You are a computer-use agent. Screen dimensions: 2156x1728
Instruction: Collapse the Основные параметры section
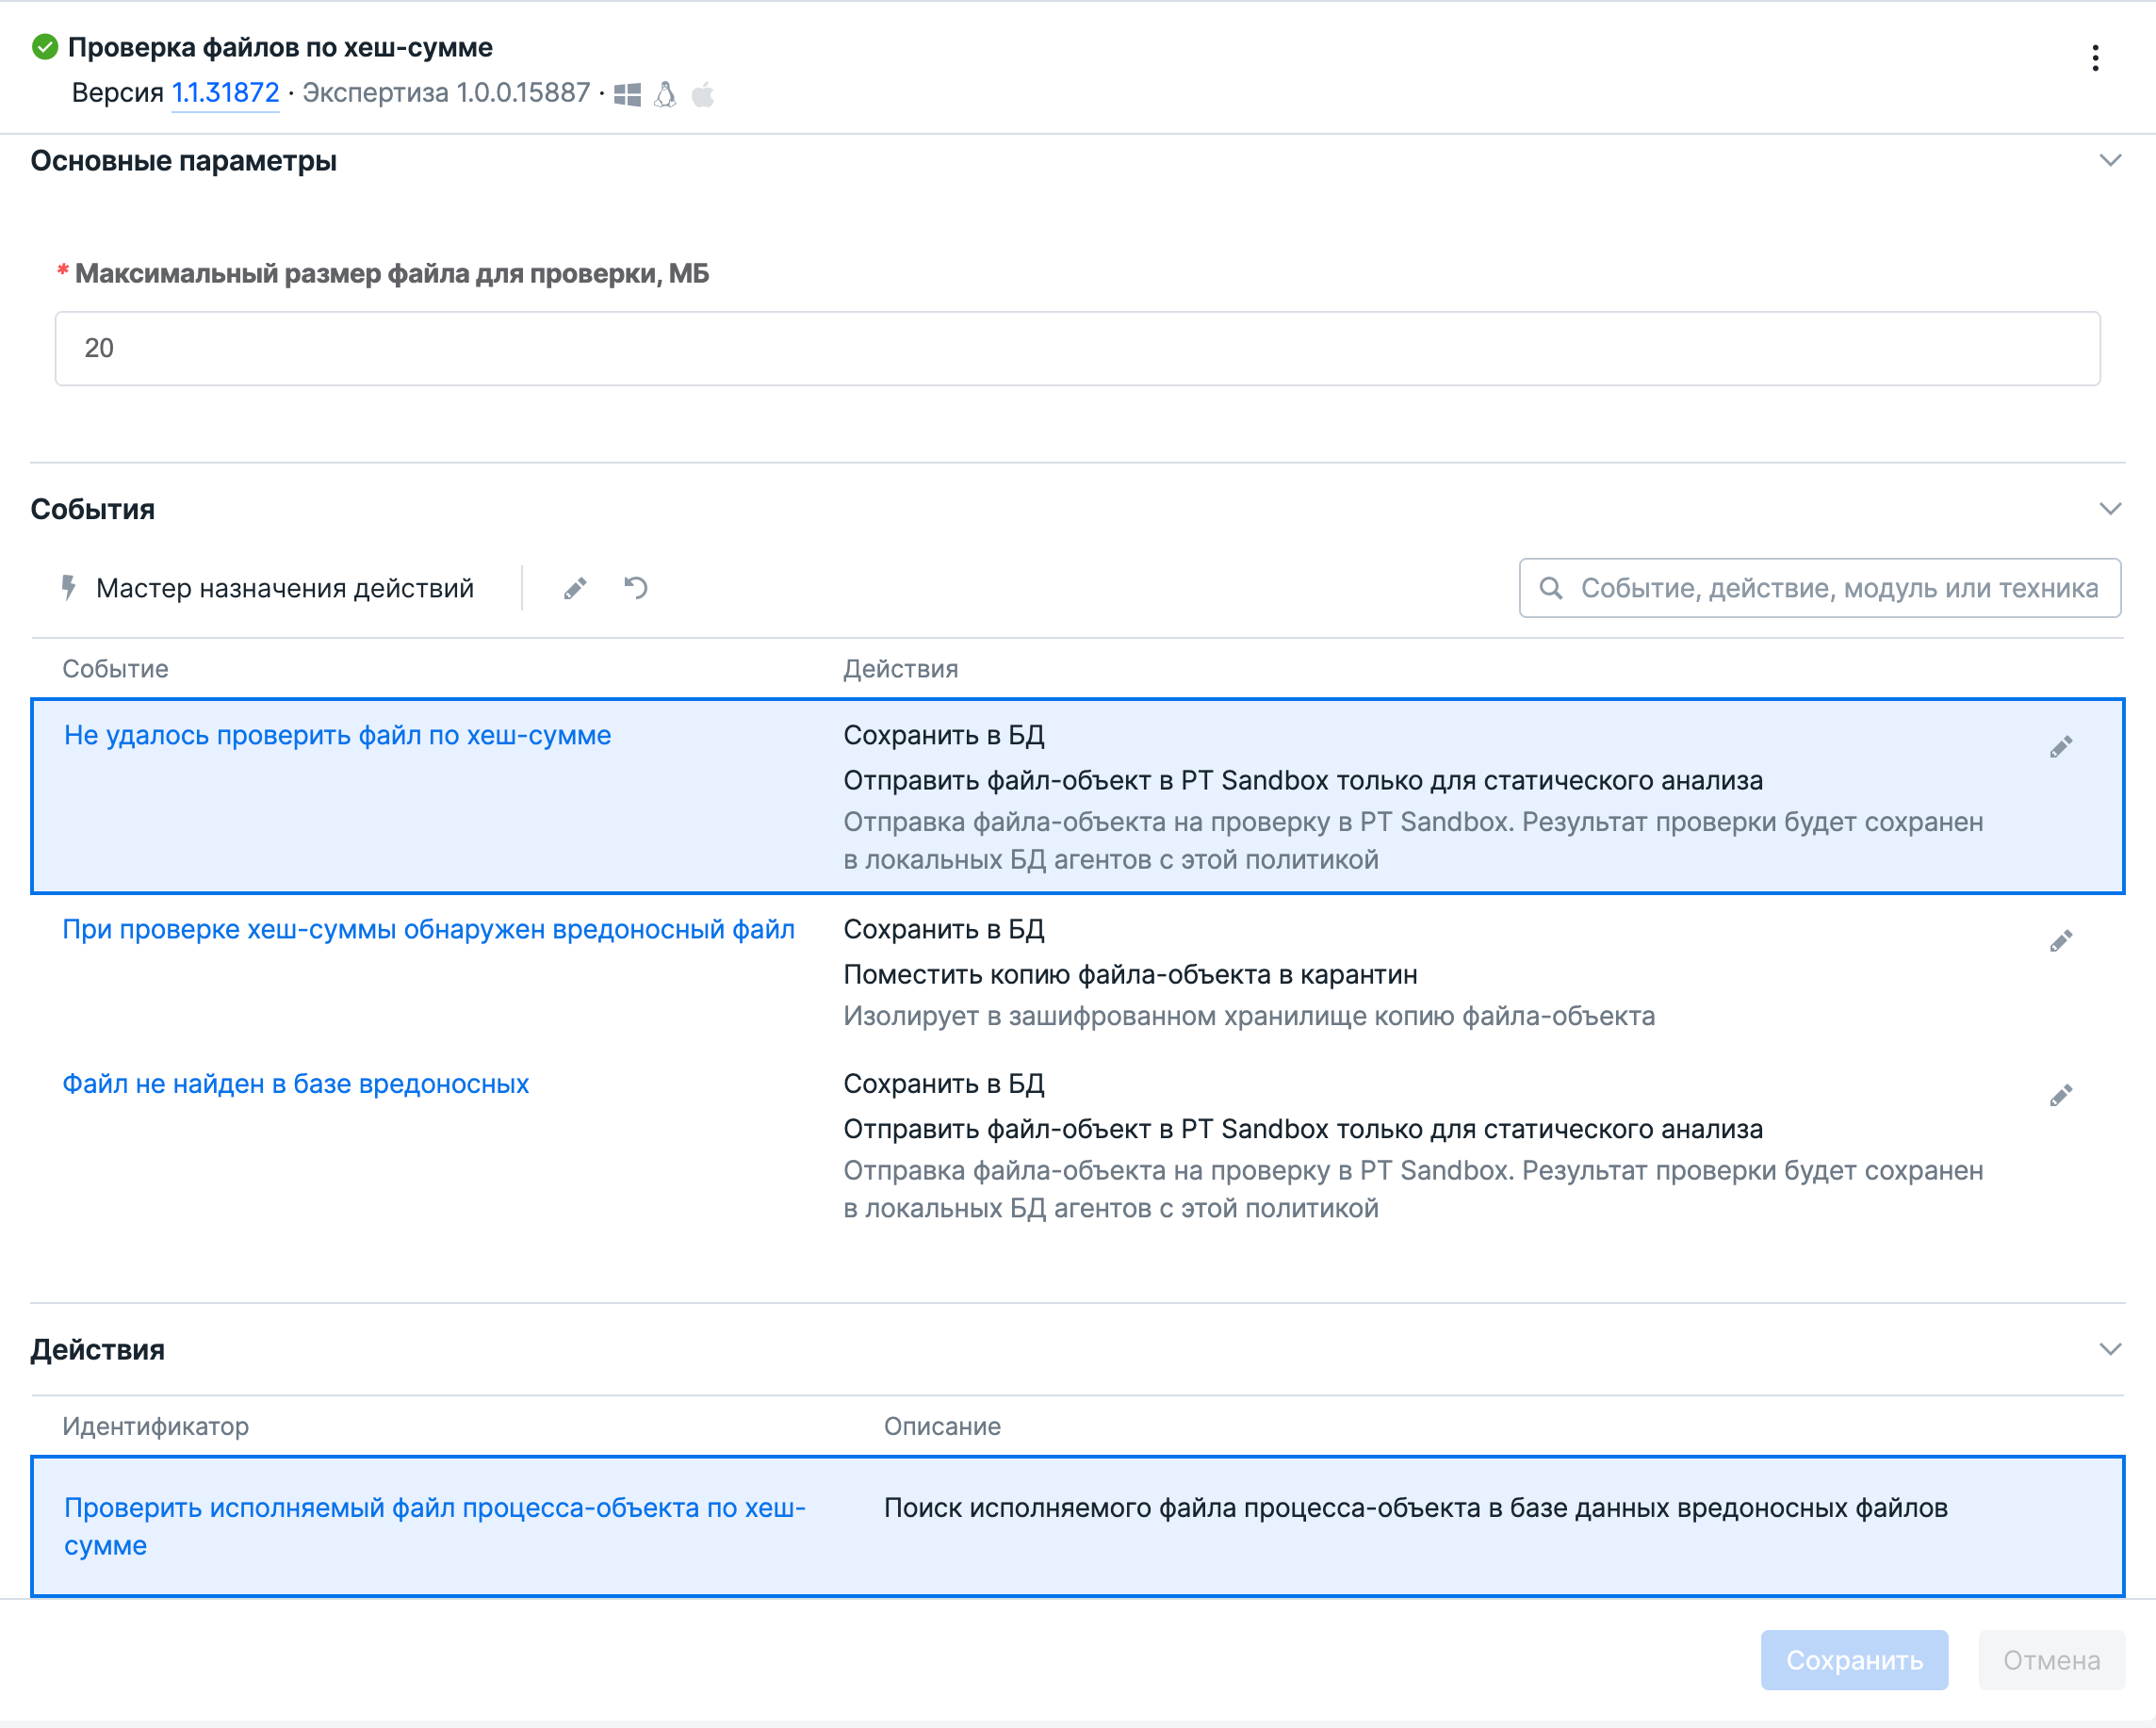pyautogui.click(x=2110, y=161)
